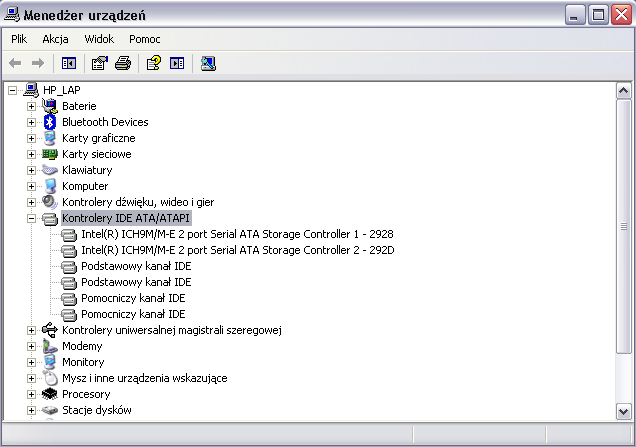Expand the Stacje dysków node
636x447 pixels.
pyautogui.click(x=31, y=410)
